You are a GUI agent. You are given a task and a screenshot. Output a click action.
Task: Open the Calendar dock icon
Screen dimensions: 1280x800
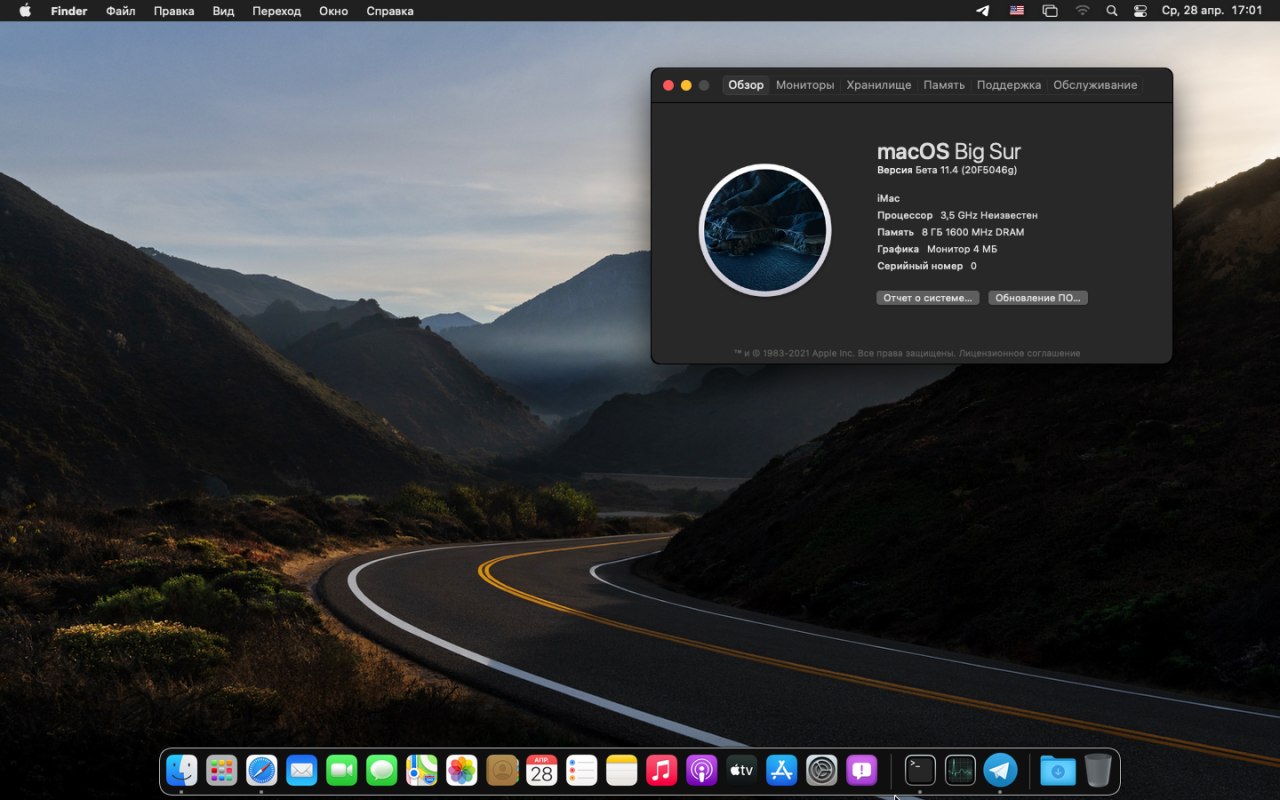(542, 770)
